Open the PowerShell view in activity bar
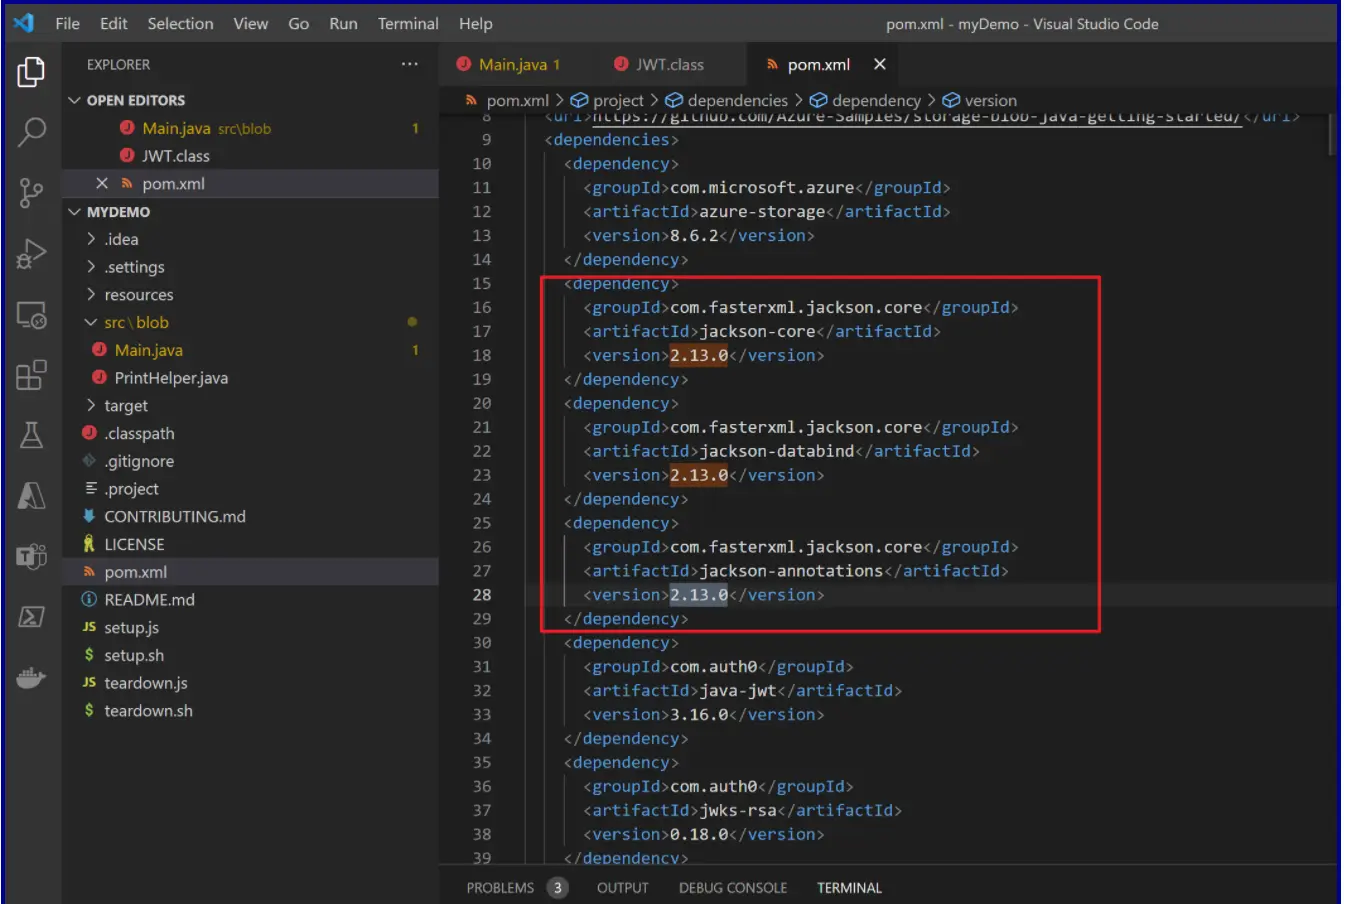This screenshot has height=904, width=1345. tap(31, 616)
